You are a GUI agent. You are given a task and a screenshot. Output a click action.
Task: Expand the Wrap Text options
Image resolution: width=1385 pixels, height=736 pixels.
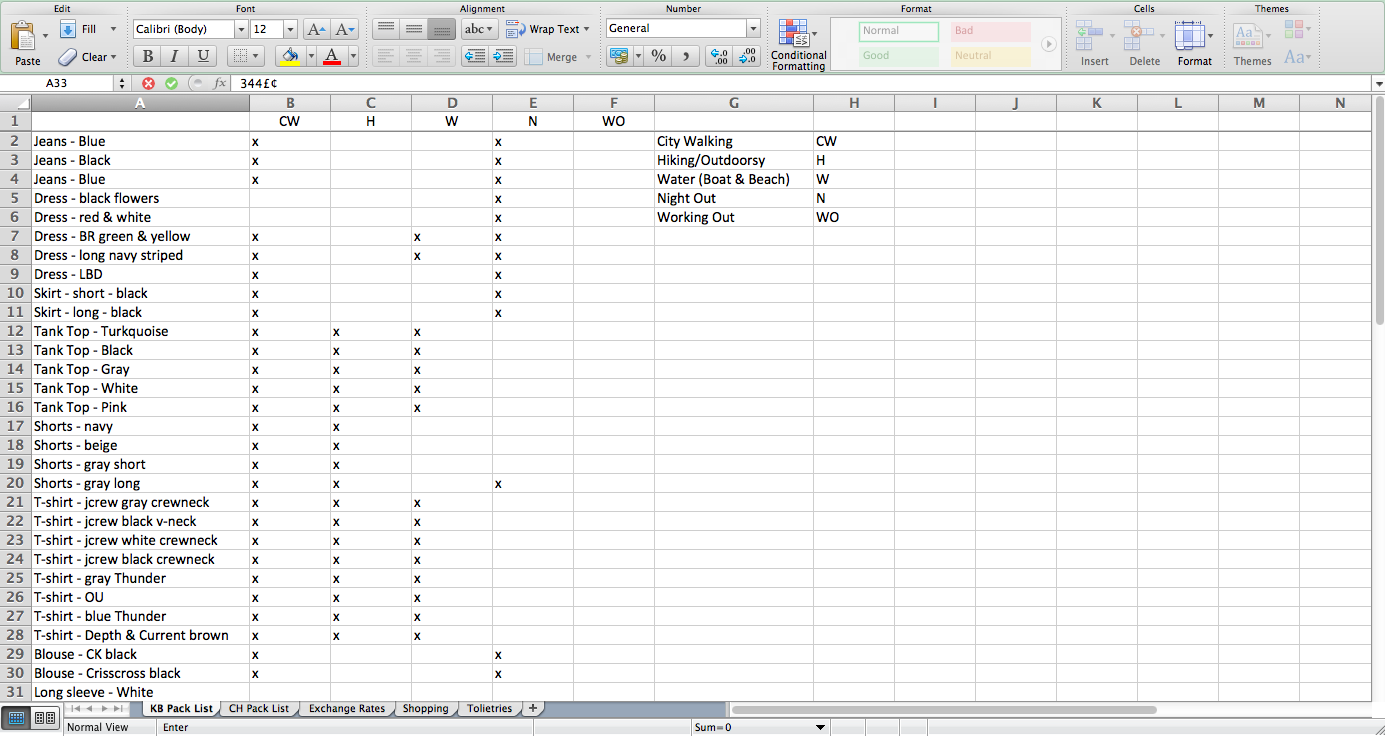click(586, 29)
